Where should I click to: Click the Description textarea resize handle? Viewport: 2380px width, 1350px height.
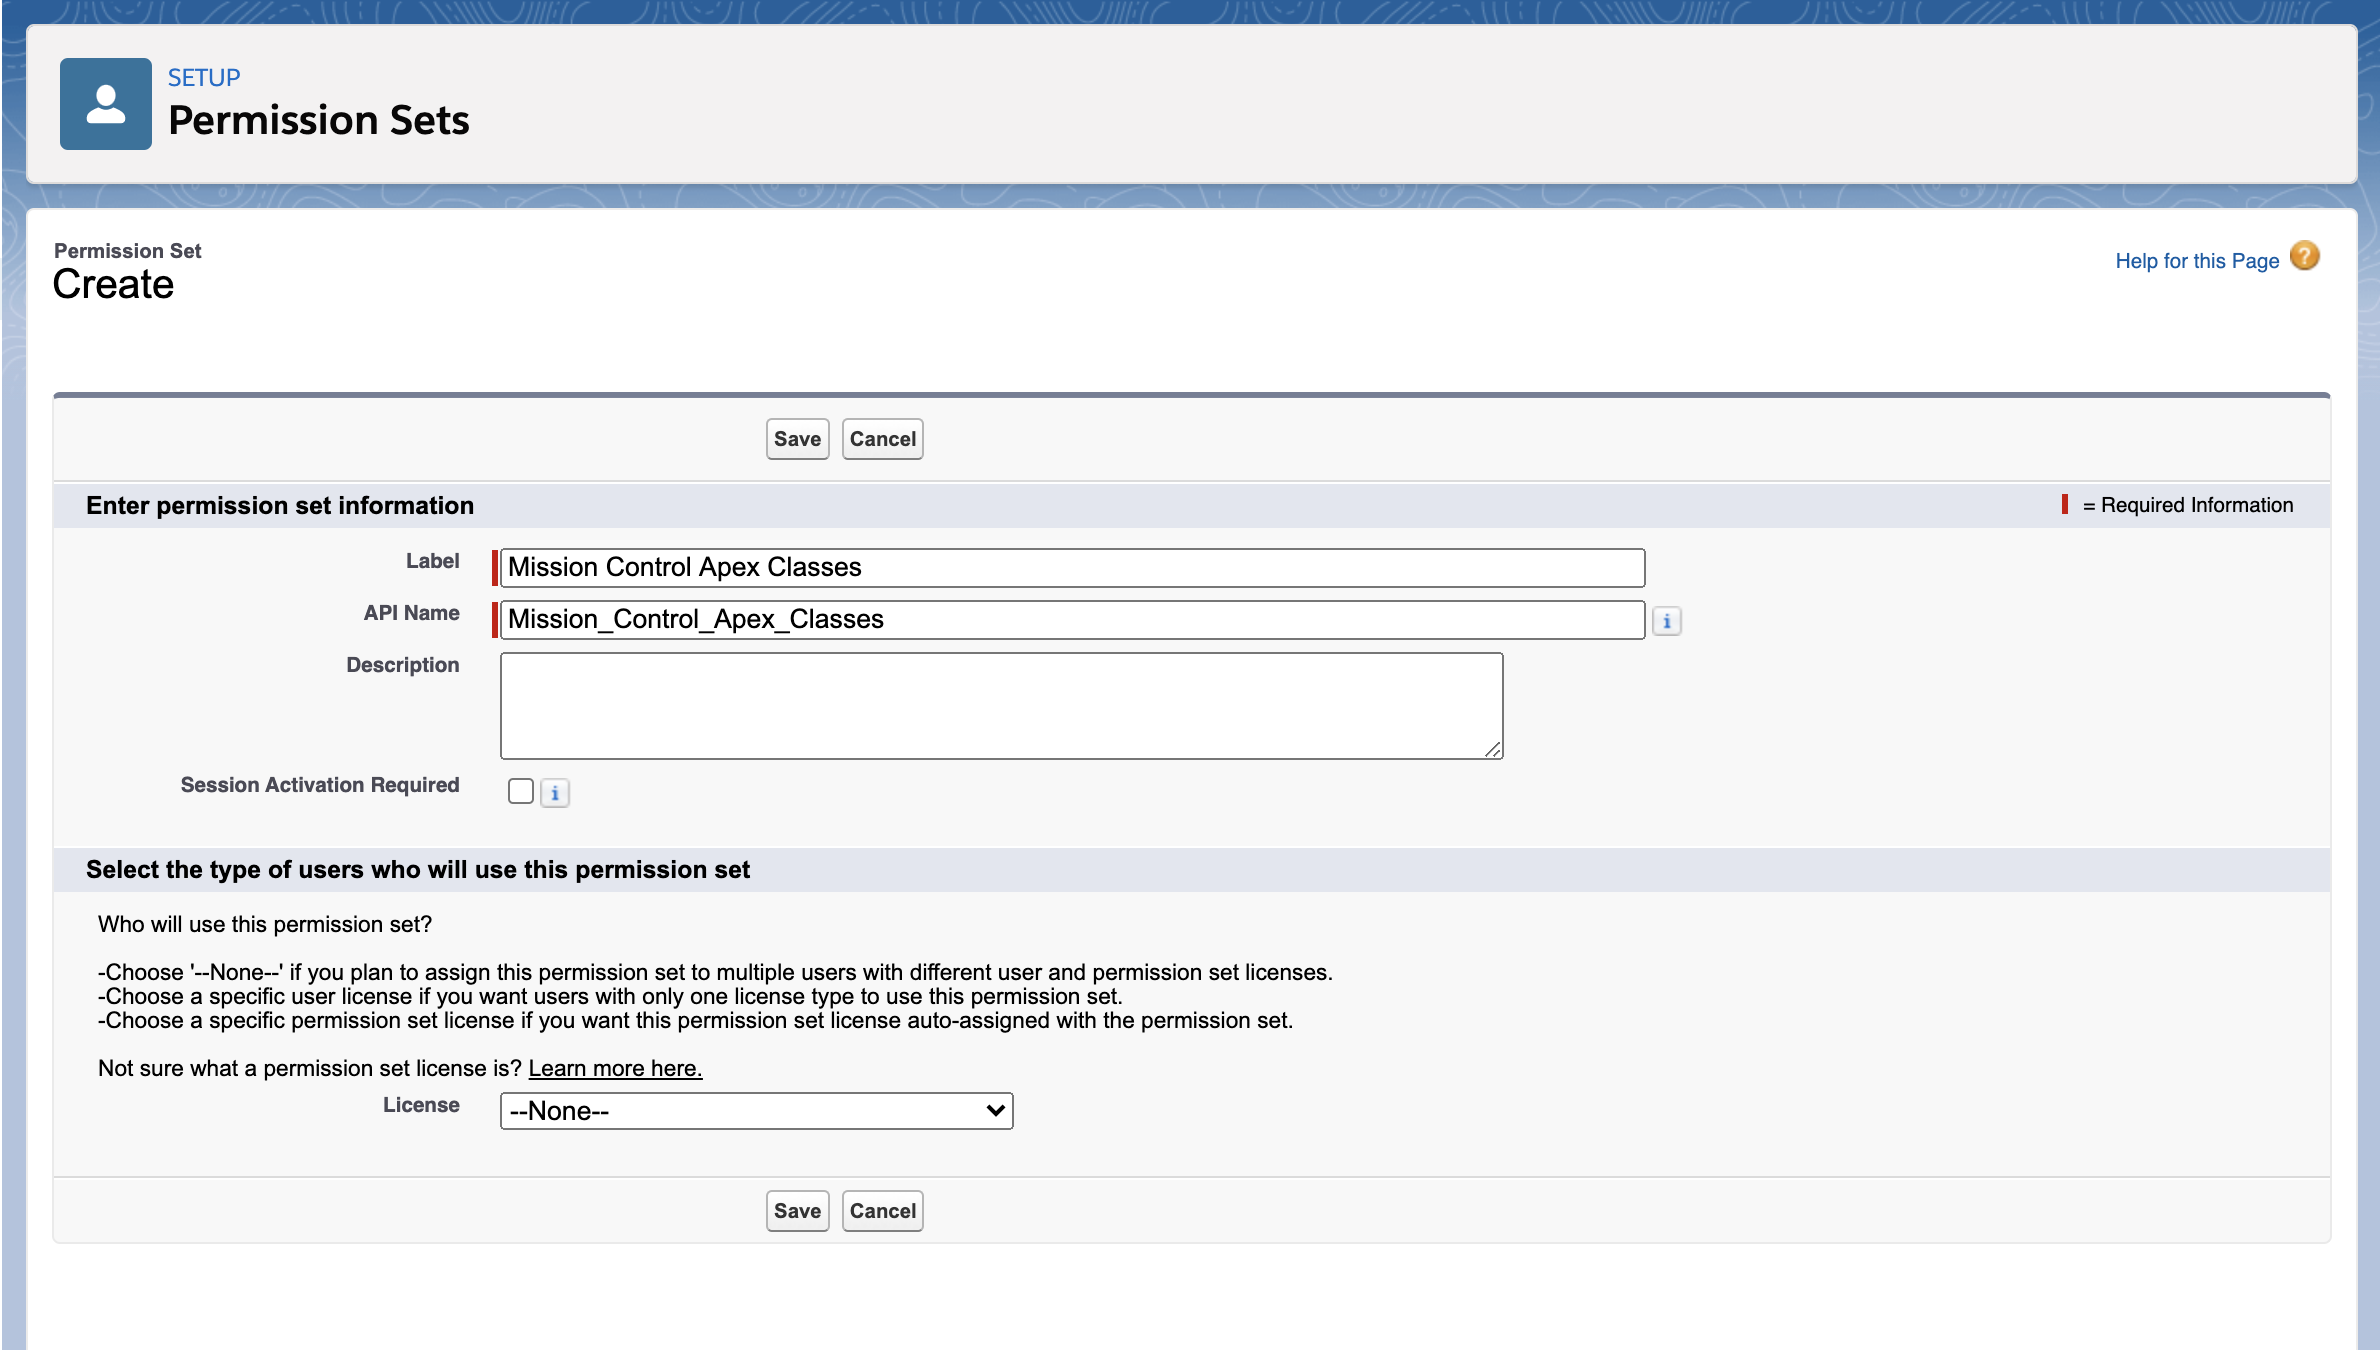click(1494, 749)
